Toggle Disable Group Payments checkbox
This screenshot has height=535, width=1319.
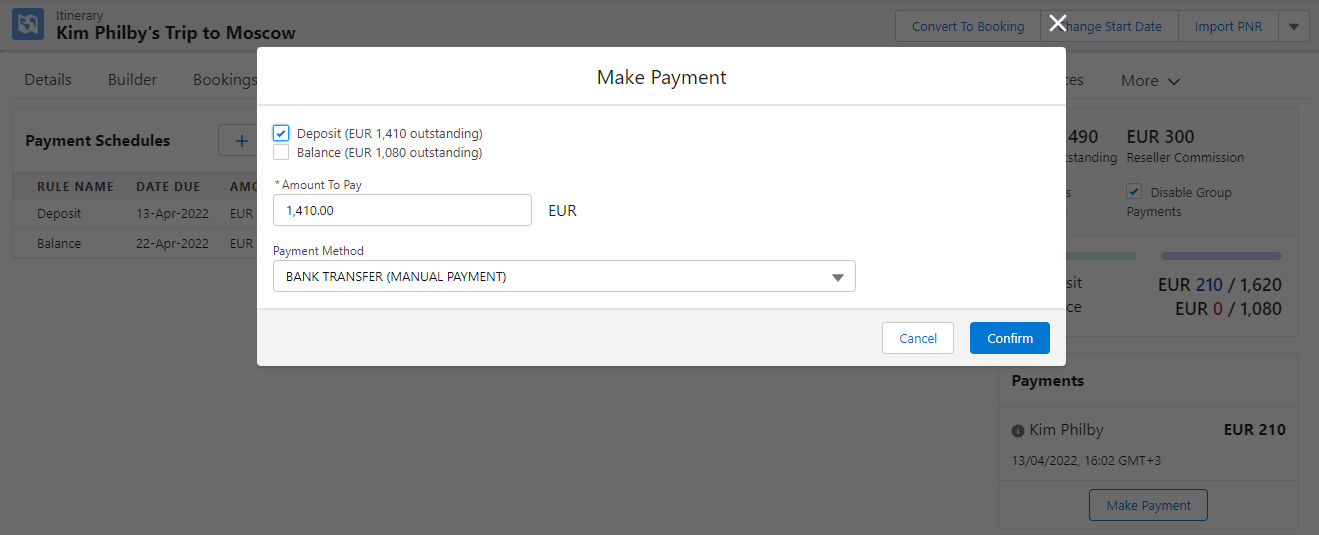point(1134,192)
